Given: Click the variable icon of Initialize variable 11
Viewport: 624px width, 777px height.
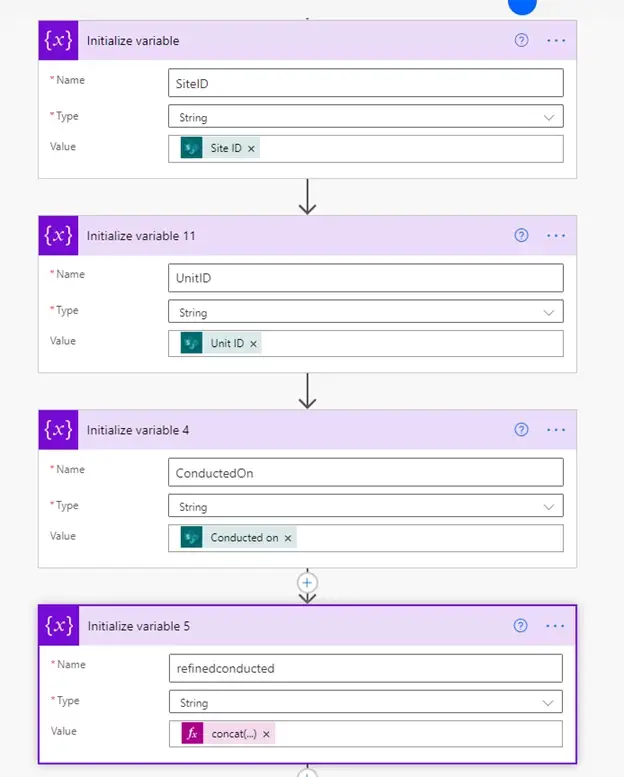Looking at the screenshot, I should (58, 235).
